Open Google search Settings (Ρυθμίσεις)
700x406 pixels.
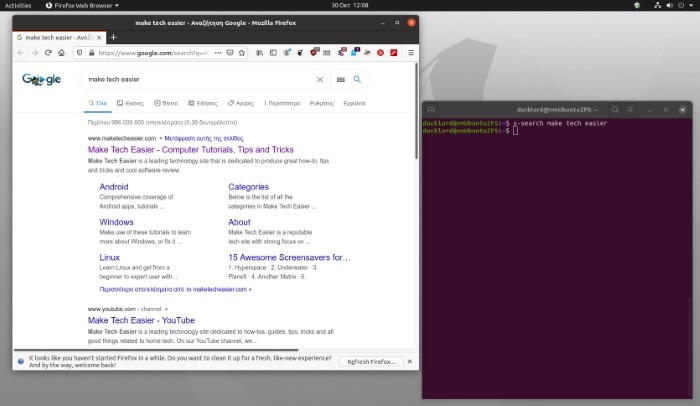pos(321,103)
